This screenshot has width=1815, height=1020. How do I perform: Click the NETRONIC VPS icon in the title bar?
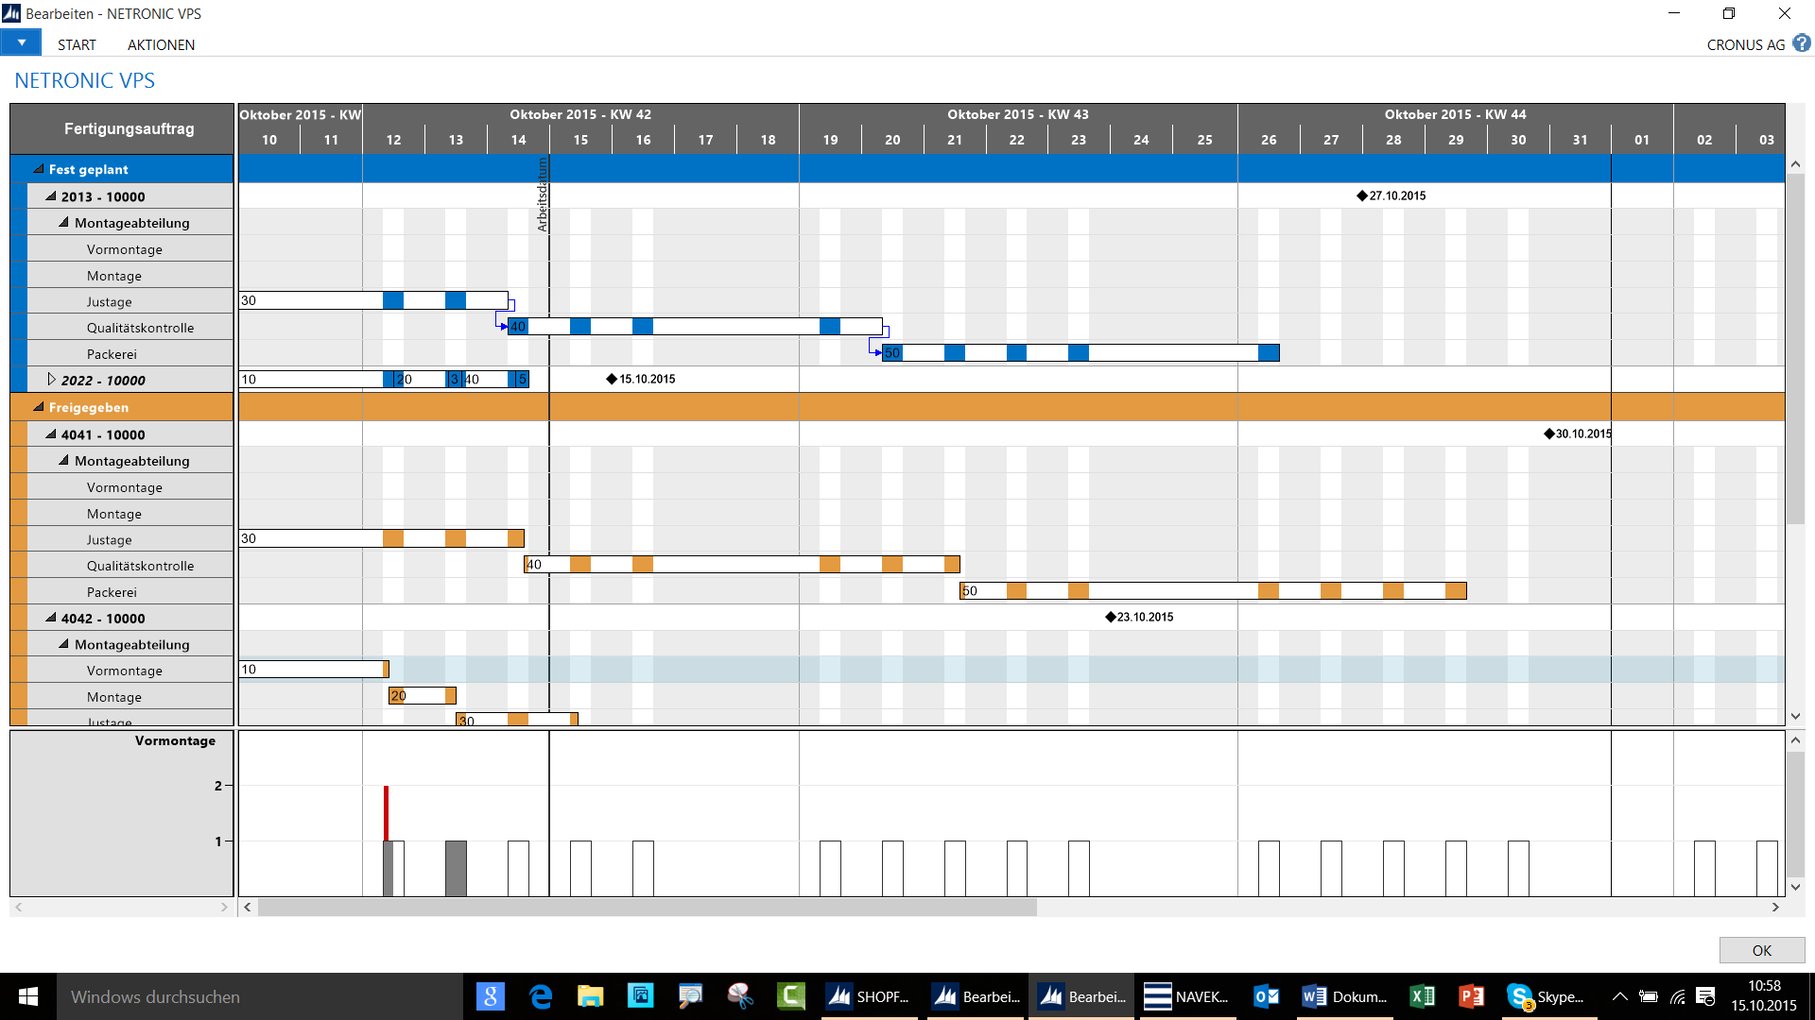pos(13,13)
